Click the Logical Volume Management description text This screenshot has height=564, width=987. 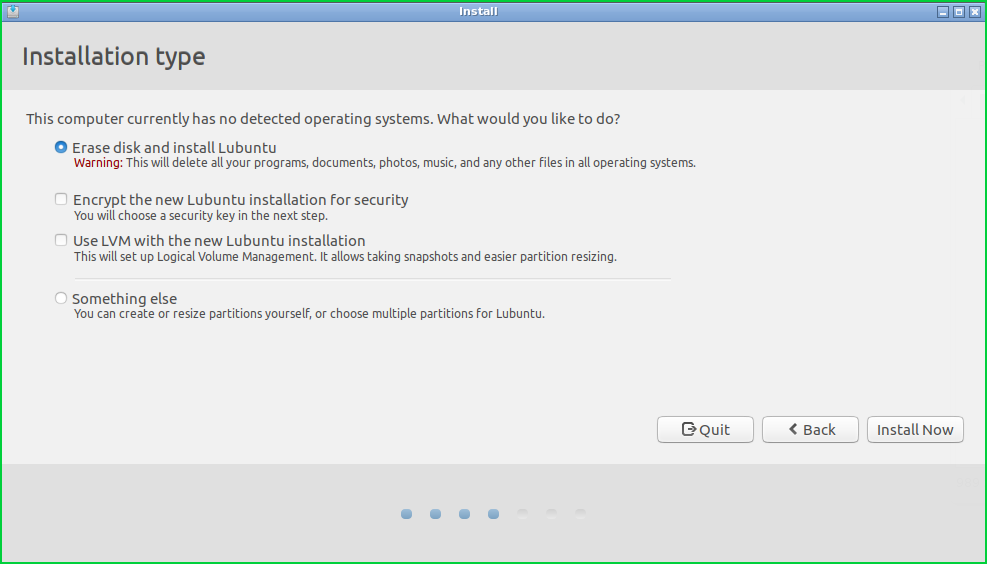pos(345,257)
